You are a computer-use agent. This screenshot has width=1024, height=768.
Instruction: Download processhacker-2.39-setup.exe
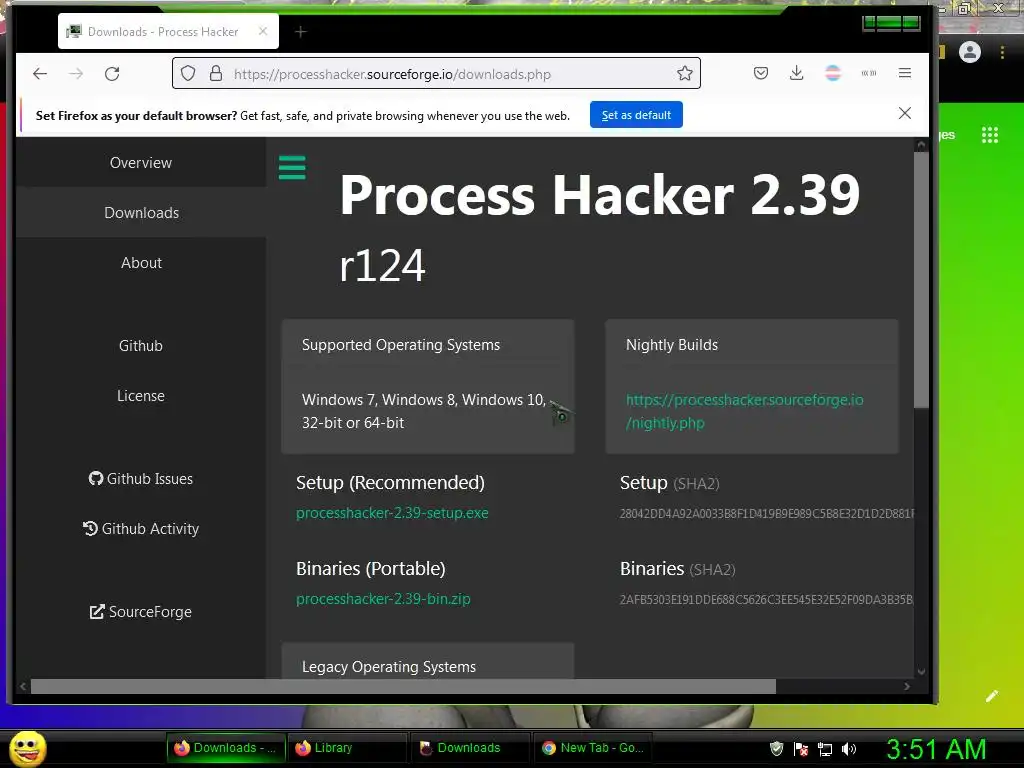point(392,513)
